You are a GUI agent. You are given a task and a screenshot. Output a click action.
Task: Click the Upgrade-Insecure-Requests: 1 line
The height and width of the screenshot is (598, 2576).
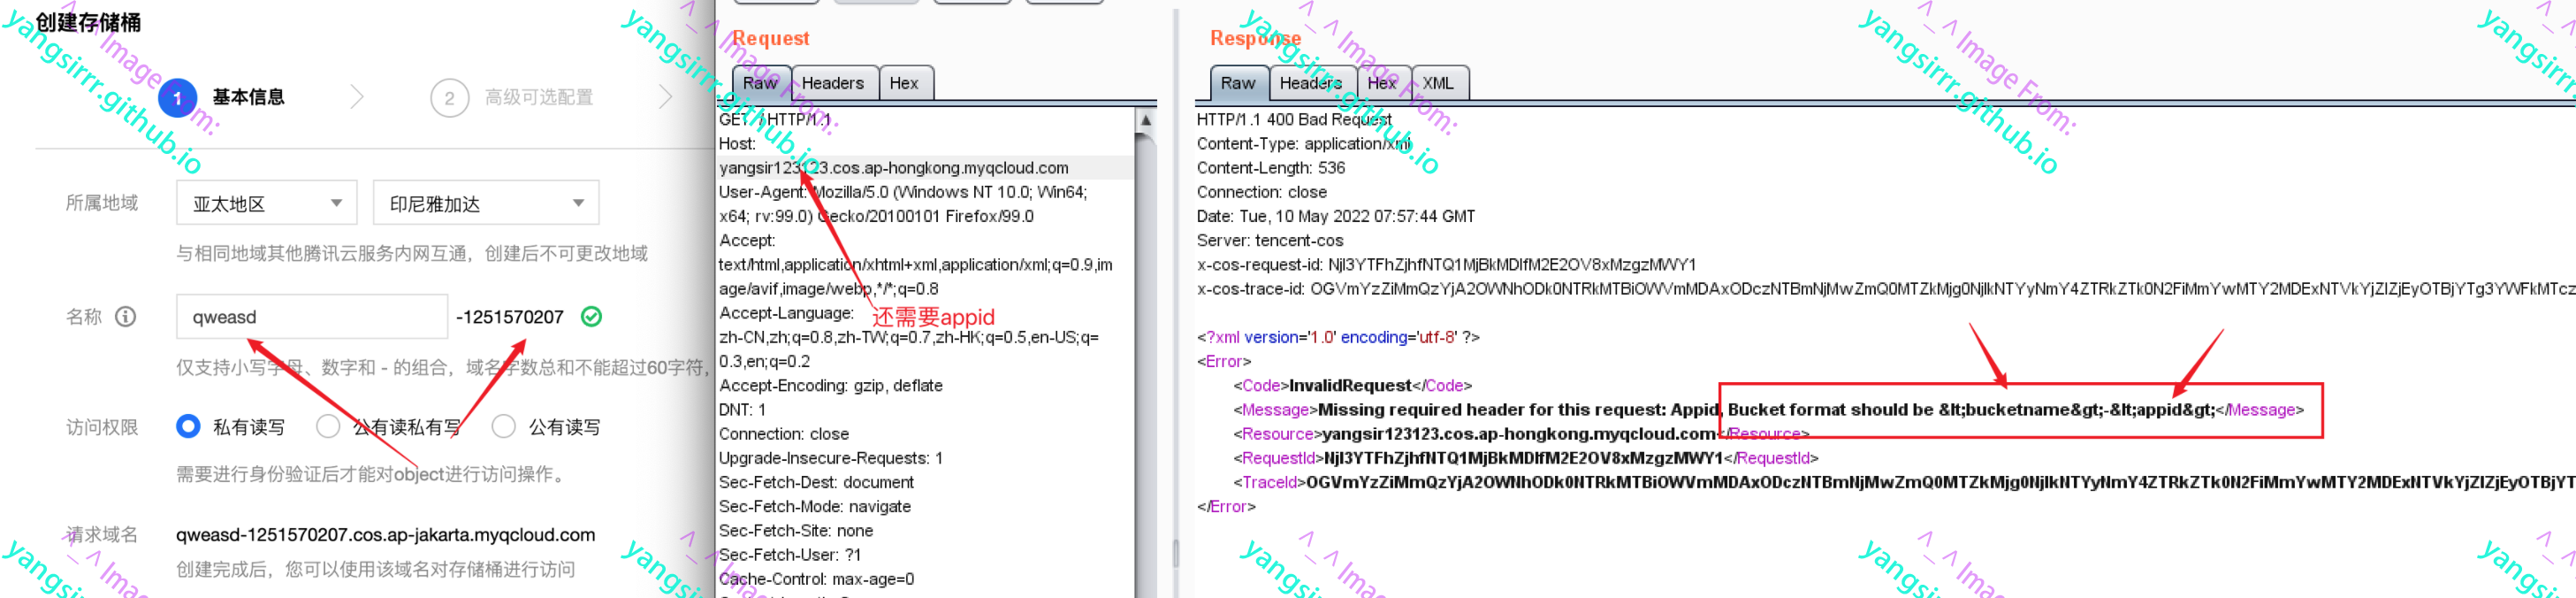[831, 458]
